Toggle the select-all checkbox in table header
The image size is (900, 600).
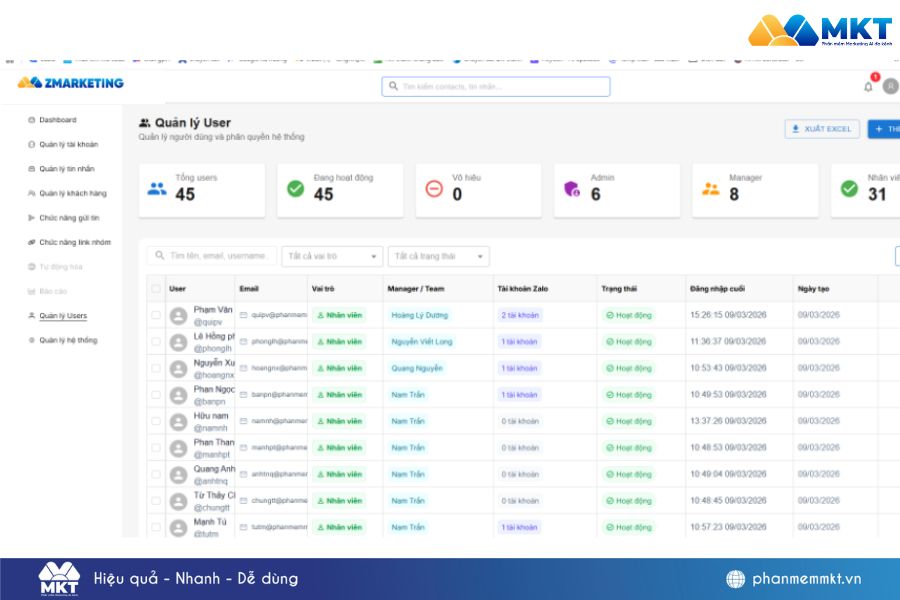click(156, 289)
